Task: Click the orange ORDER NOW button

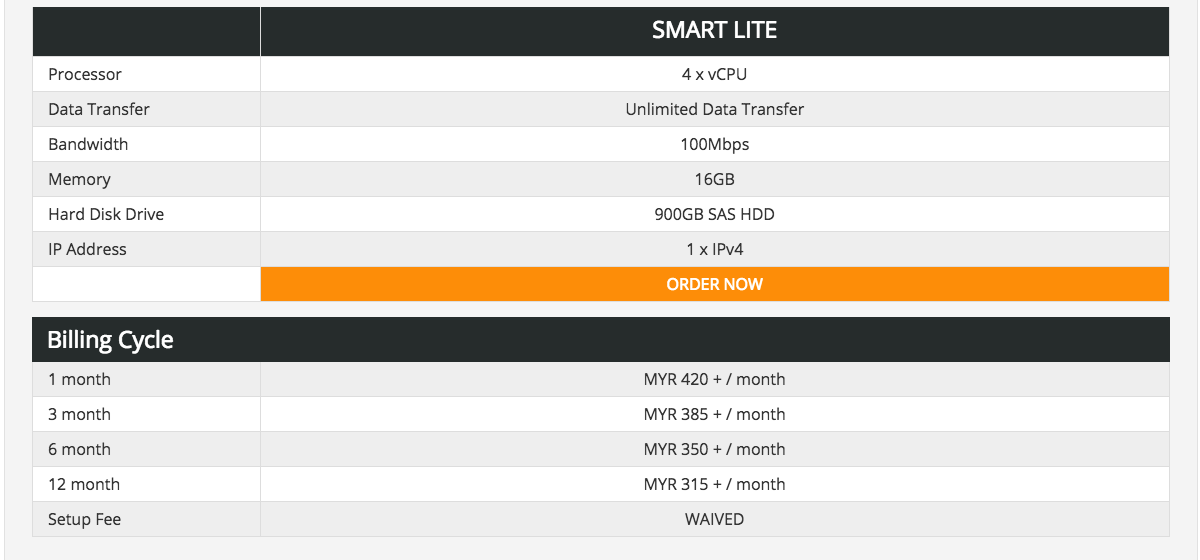Action: [714, 284]
